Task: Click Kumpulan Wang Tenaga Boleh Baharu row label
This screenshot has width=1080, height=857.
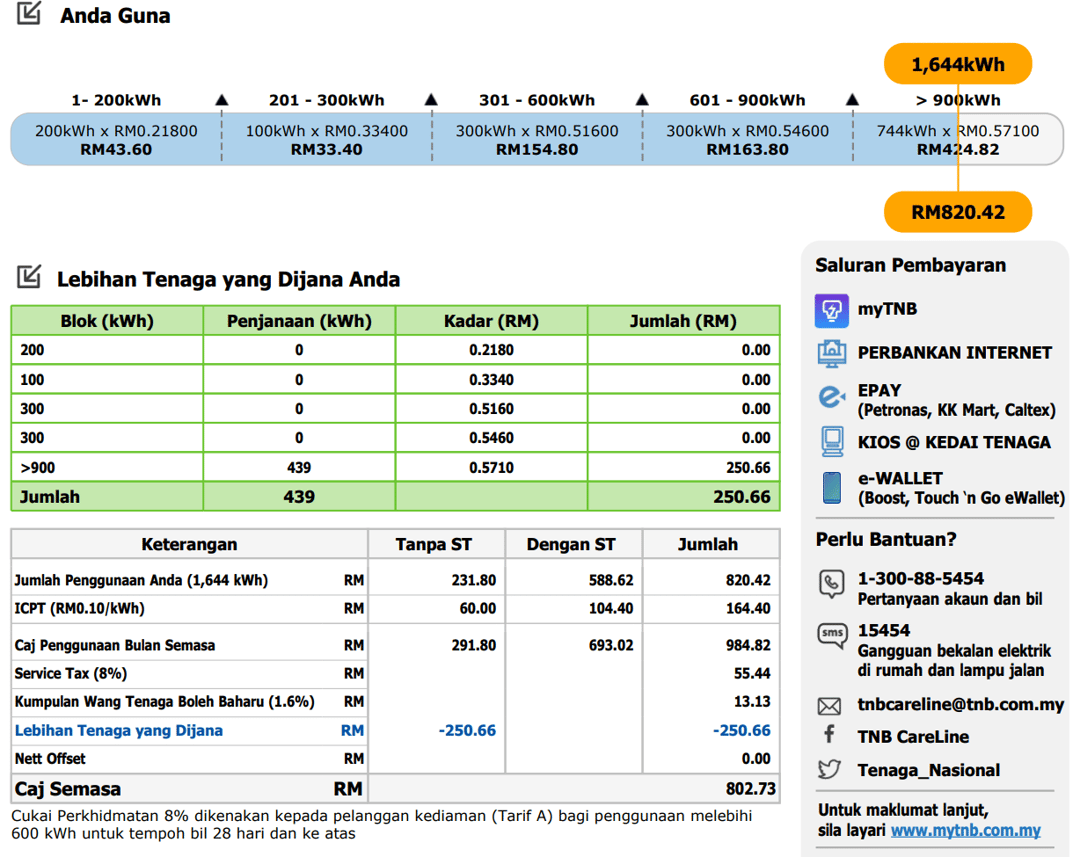Action: pyautogui.click(x=165, y=701)
